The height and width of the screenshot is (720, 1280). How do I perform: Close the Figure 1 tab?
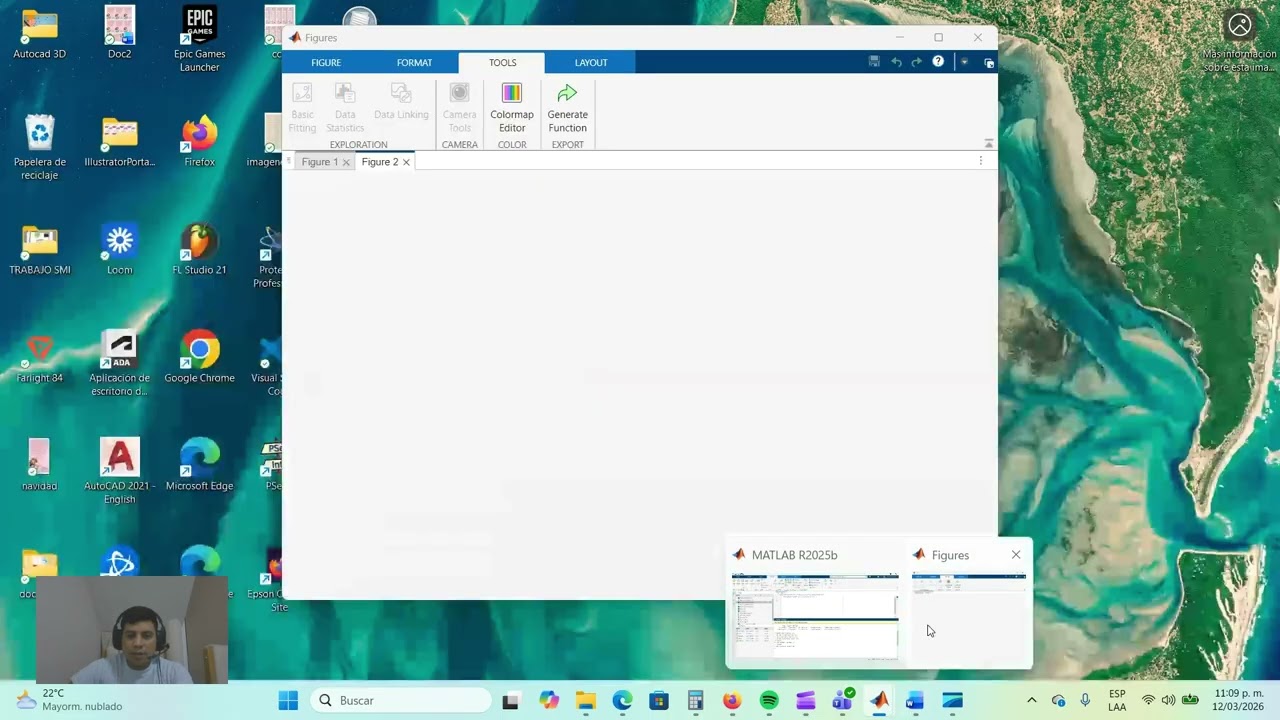point(346,162)
